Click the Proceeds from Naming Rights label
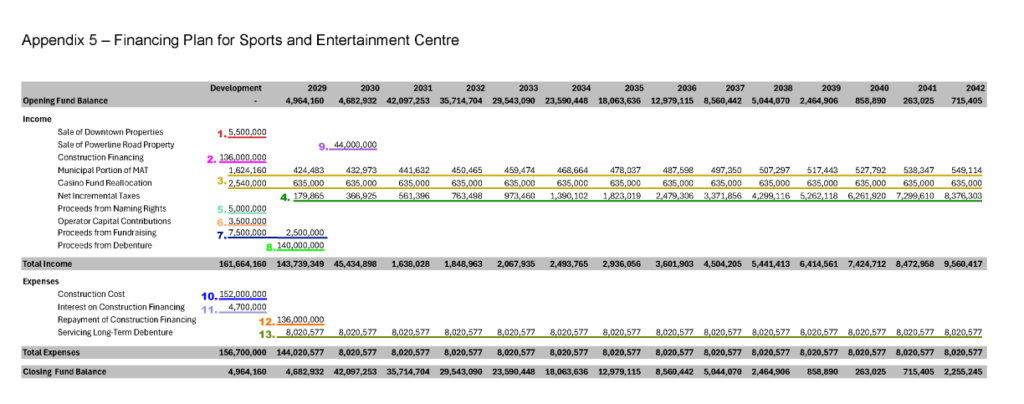The image size is (1024, 404). [x=112, y=208]
